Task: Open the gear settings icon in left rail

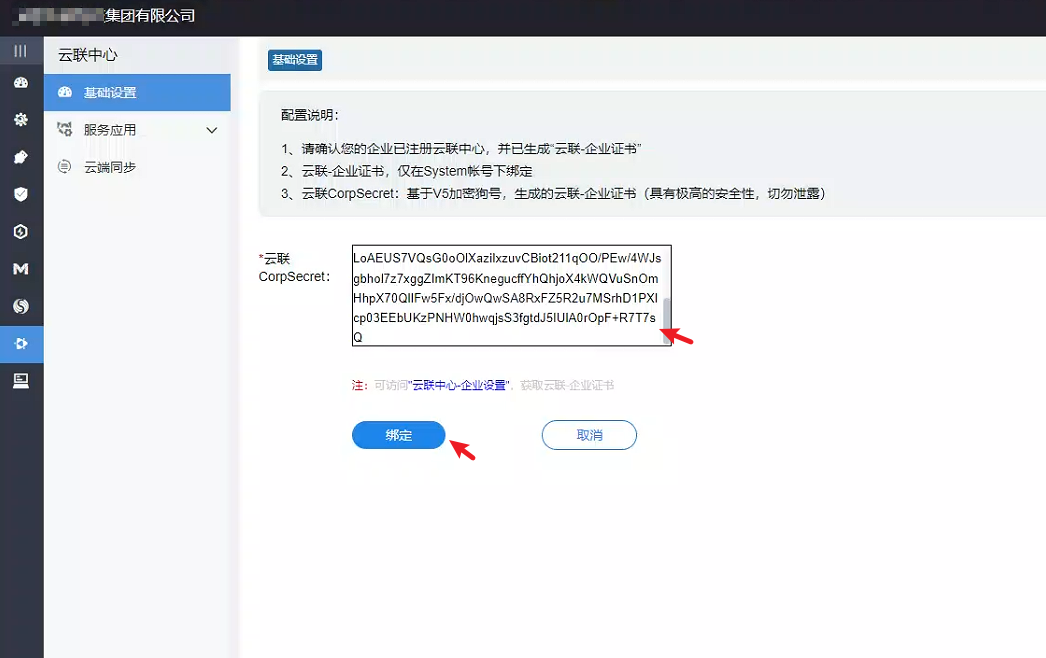Action: coord(21,119)
